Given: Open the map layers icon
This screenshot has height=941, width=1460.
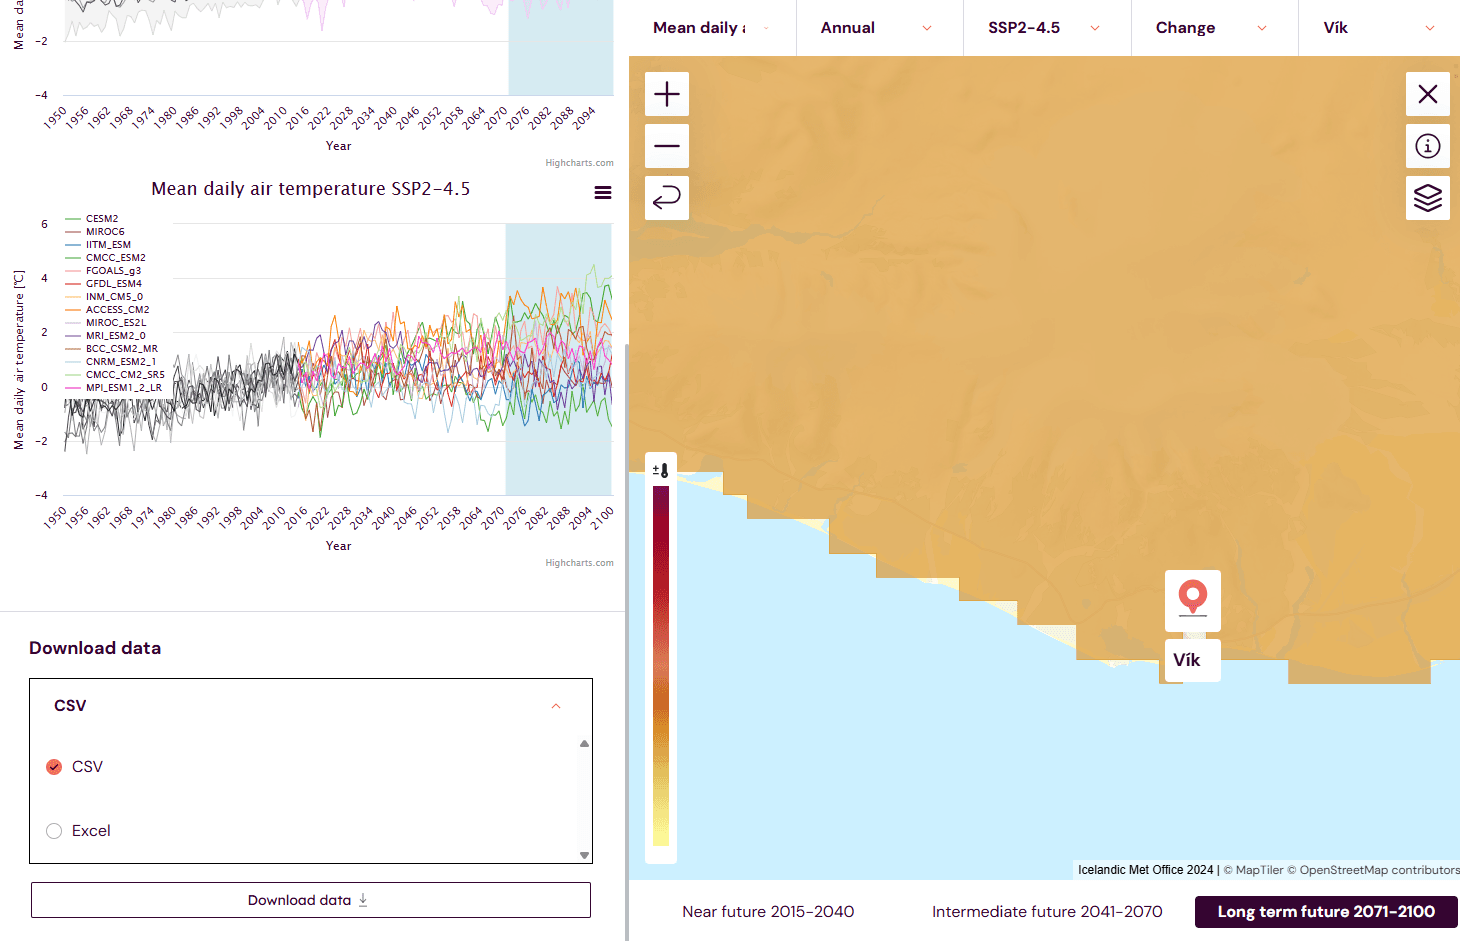Looking at the screenshot, I should (1427, 198).
